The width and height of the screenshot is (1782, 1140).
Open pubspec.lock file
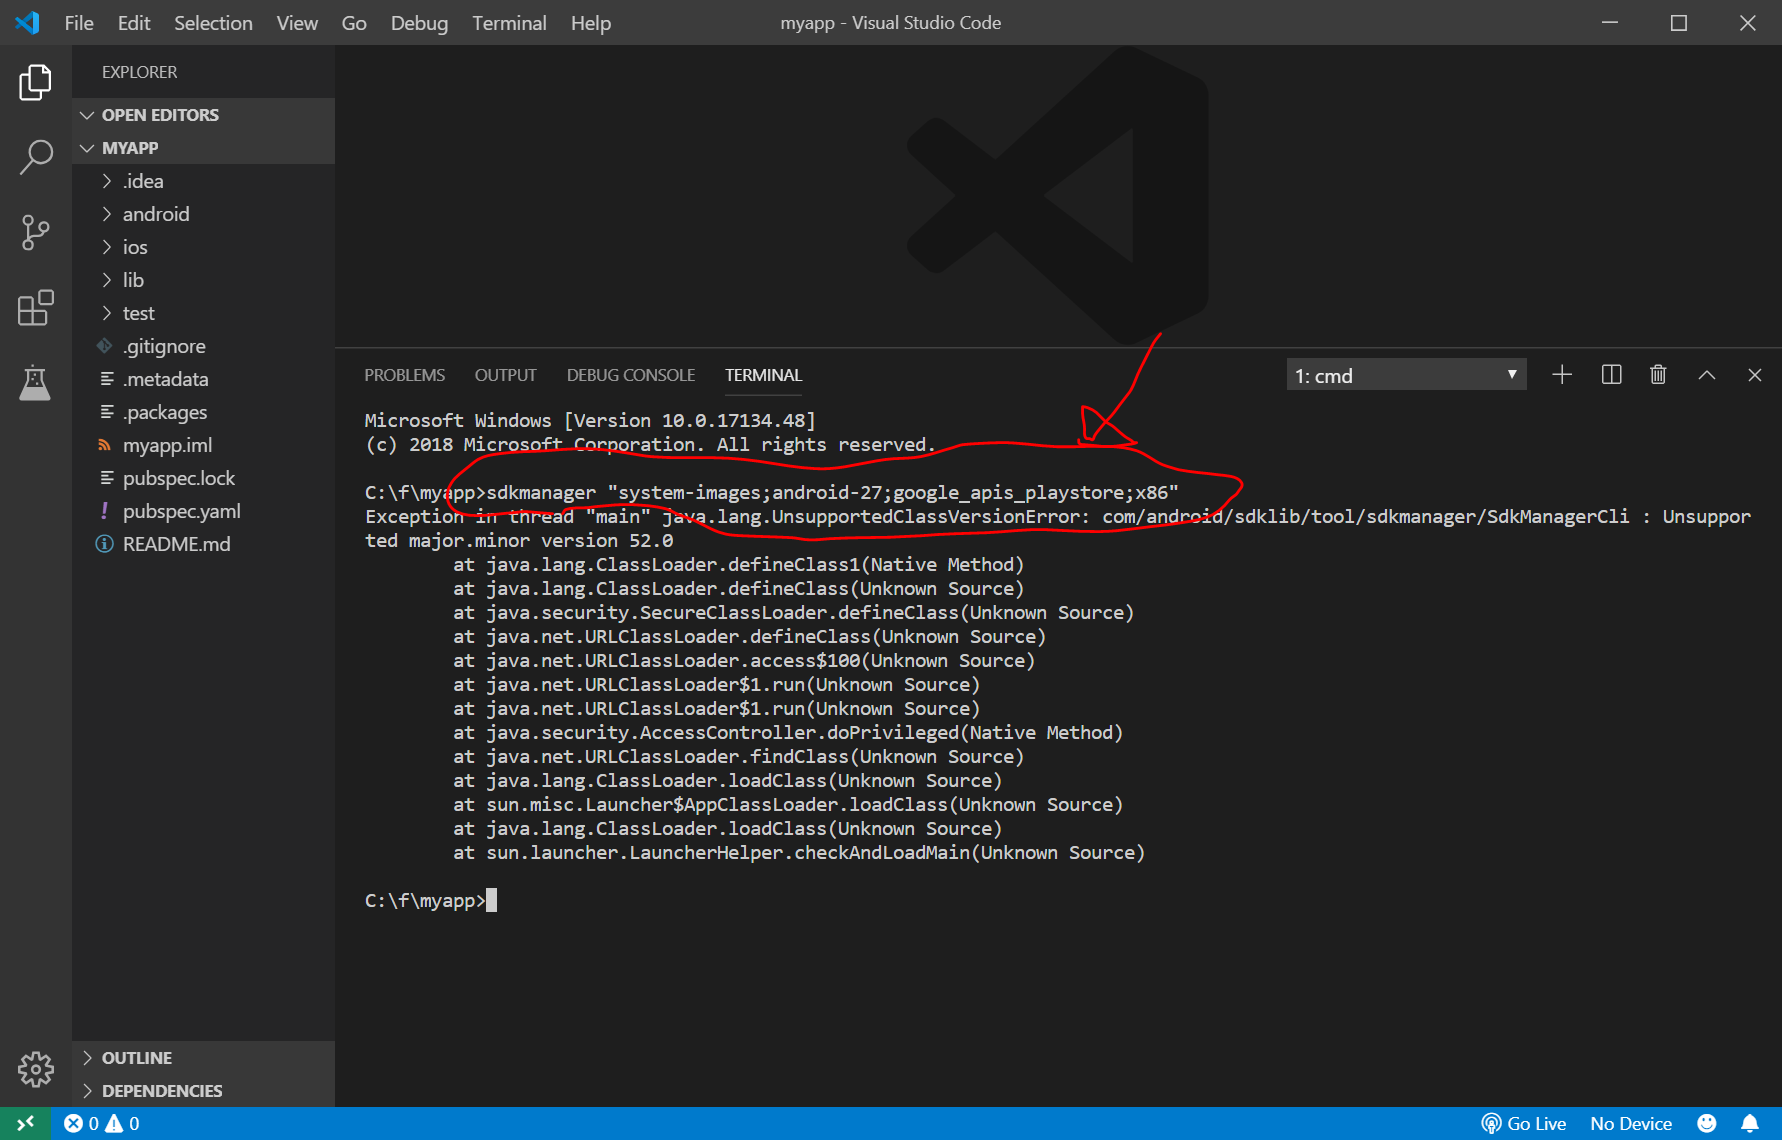[203, 478]
